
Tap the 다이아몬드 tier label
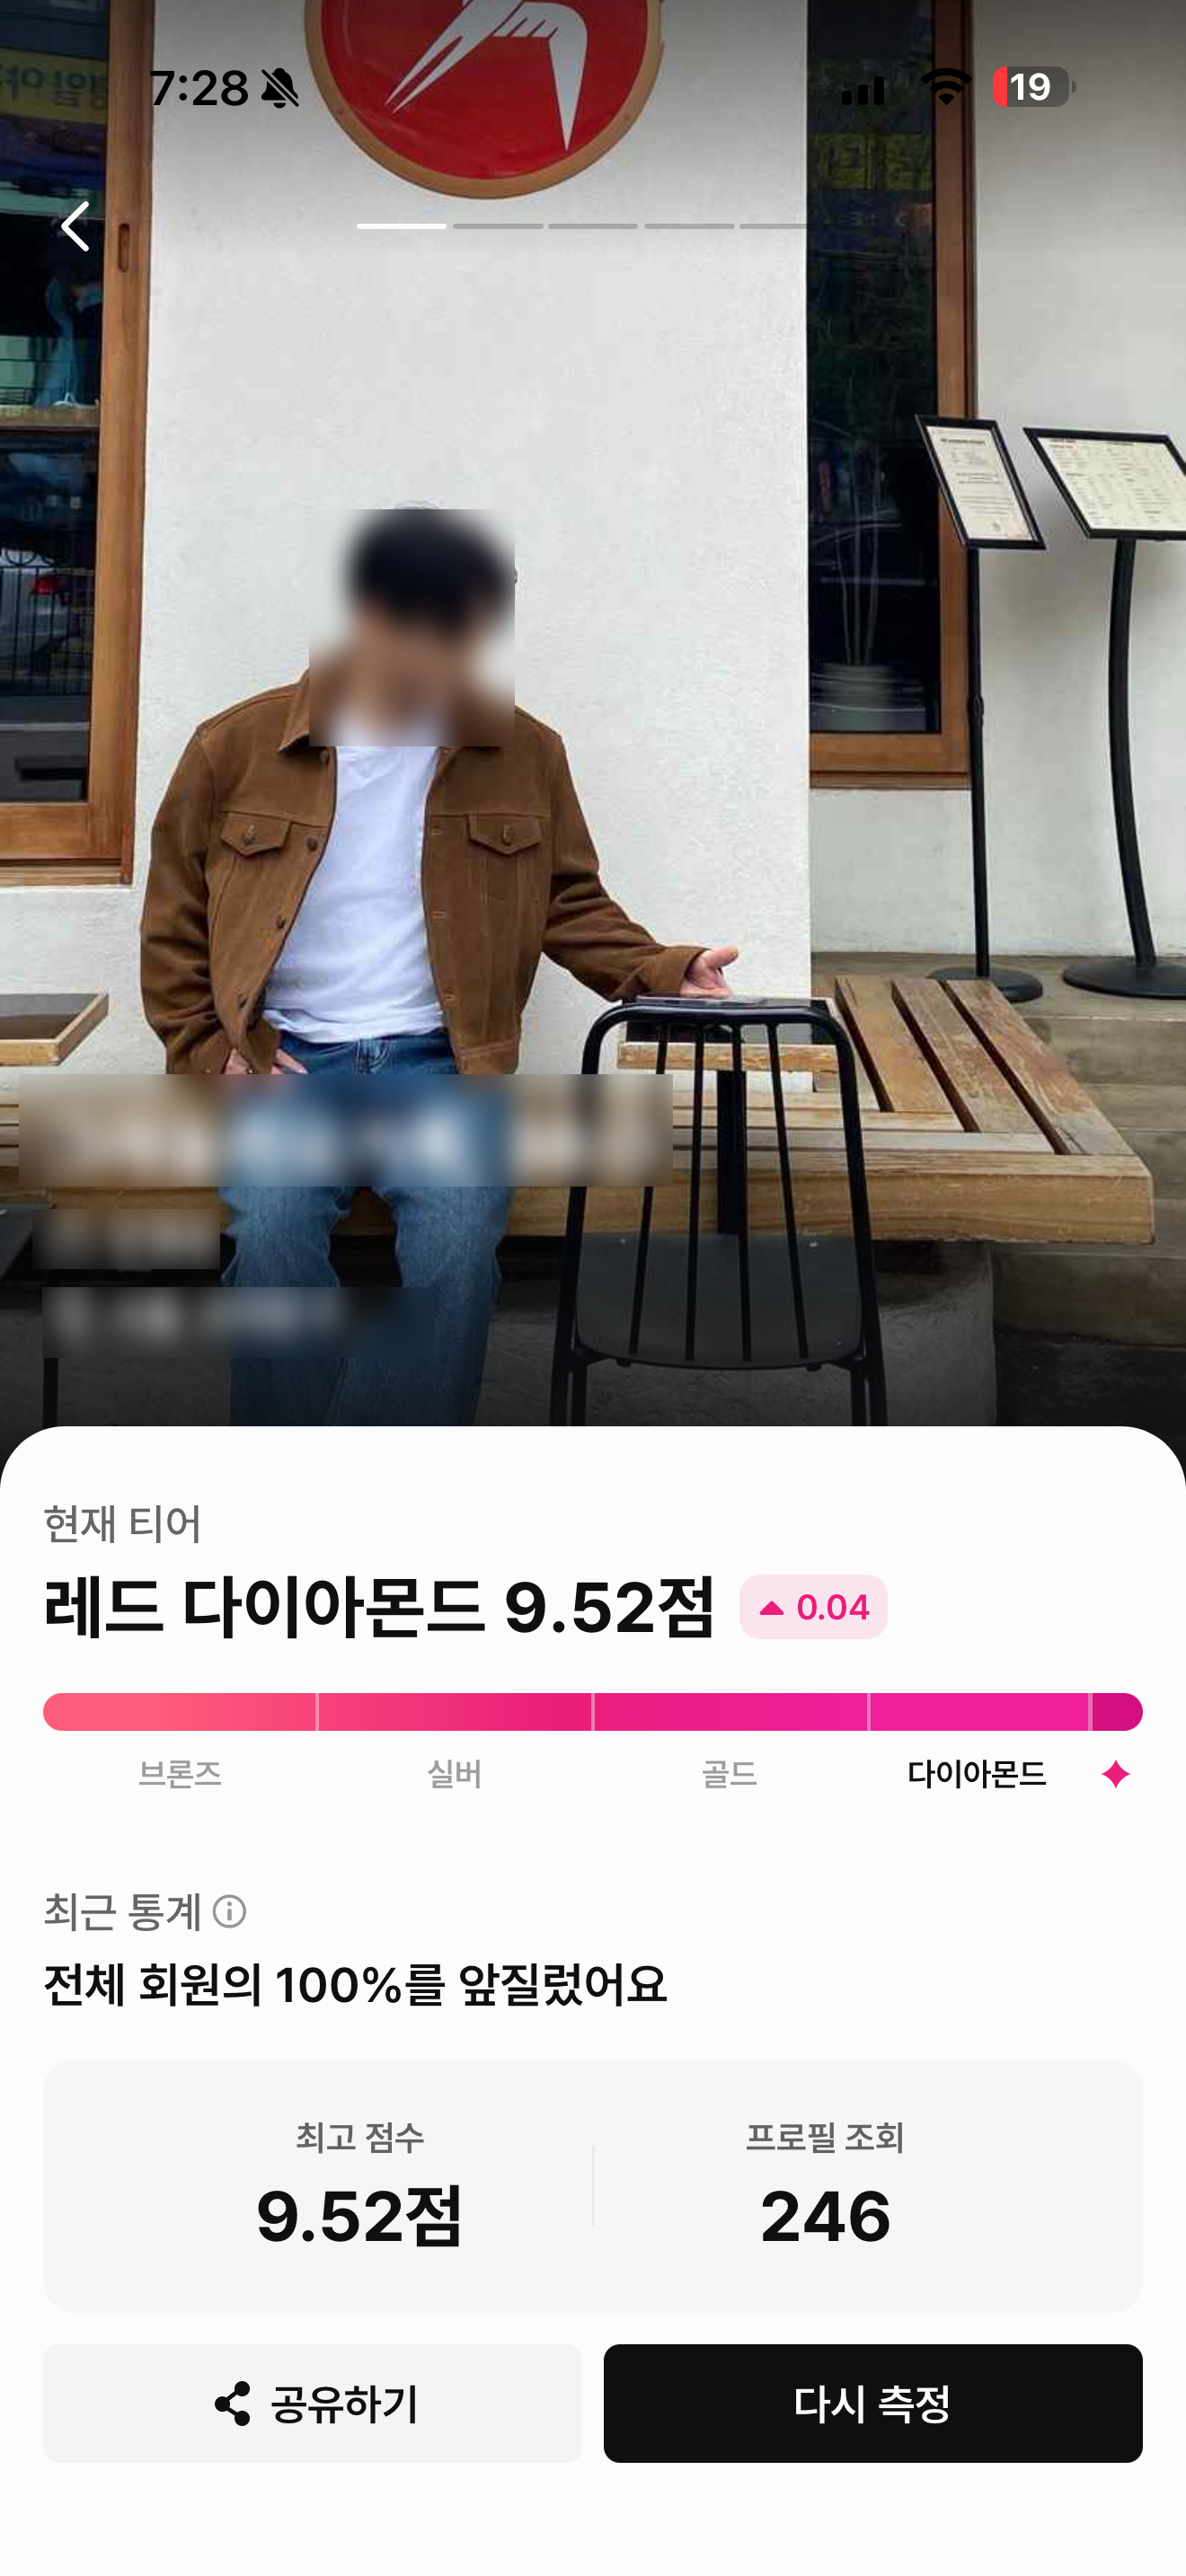click(977, 1774)
